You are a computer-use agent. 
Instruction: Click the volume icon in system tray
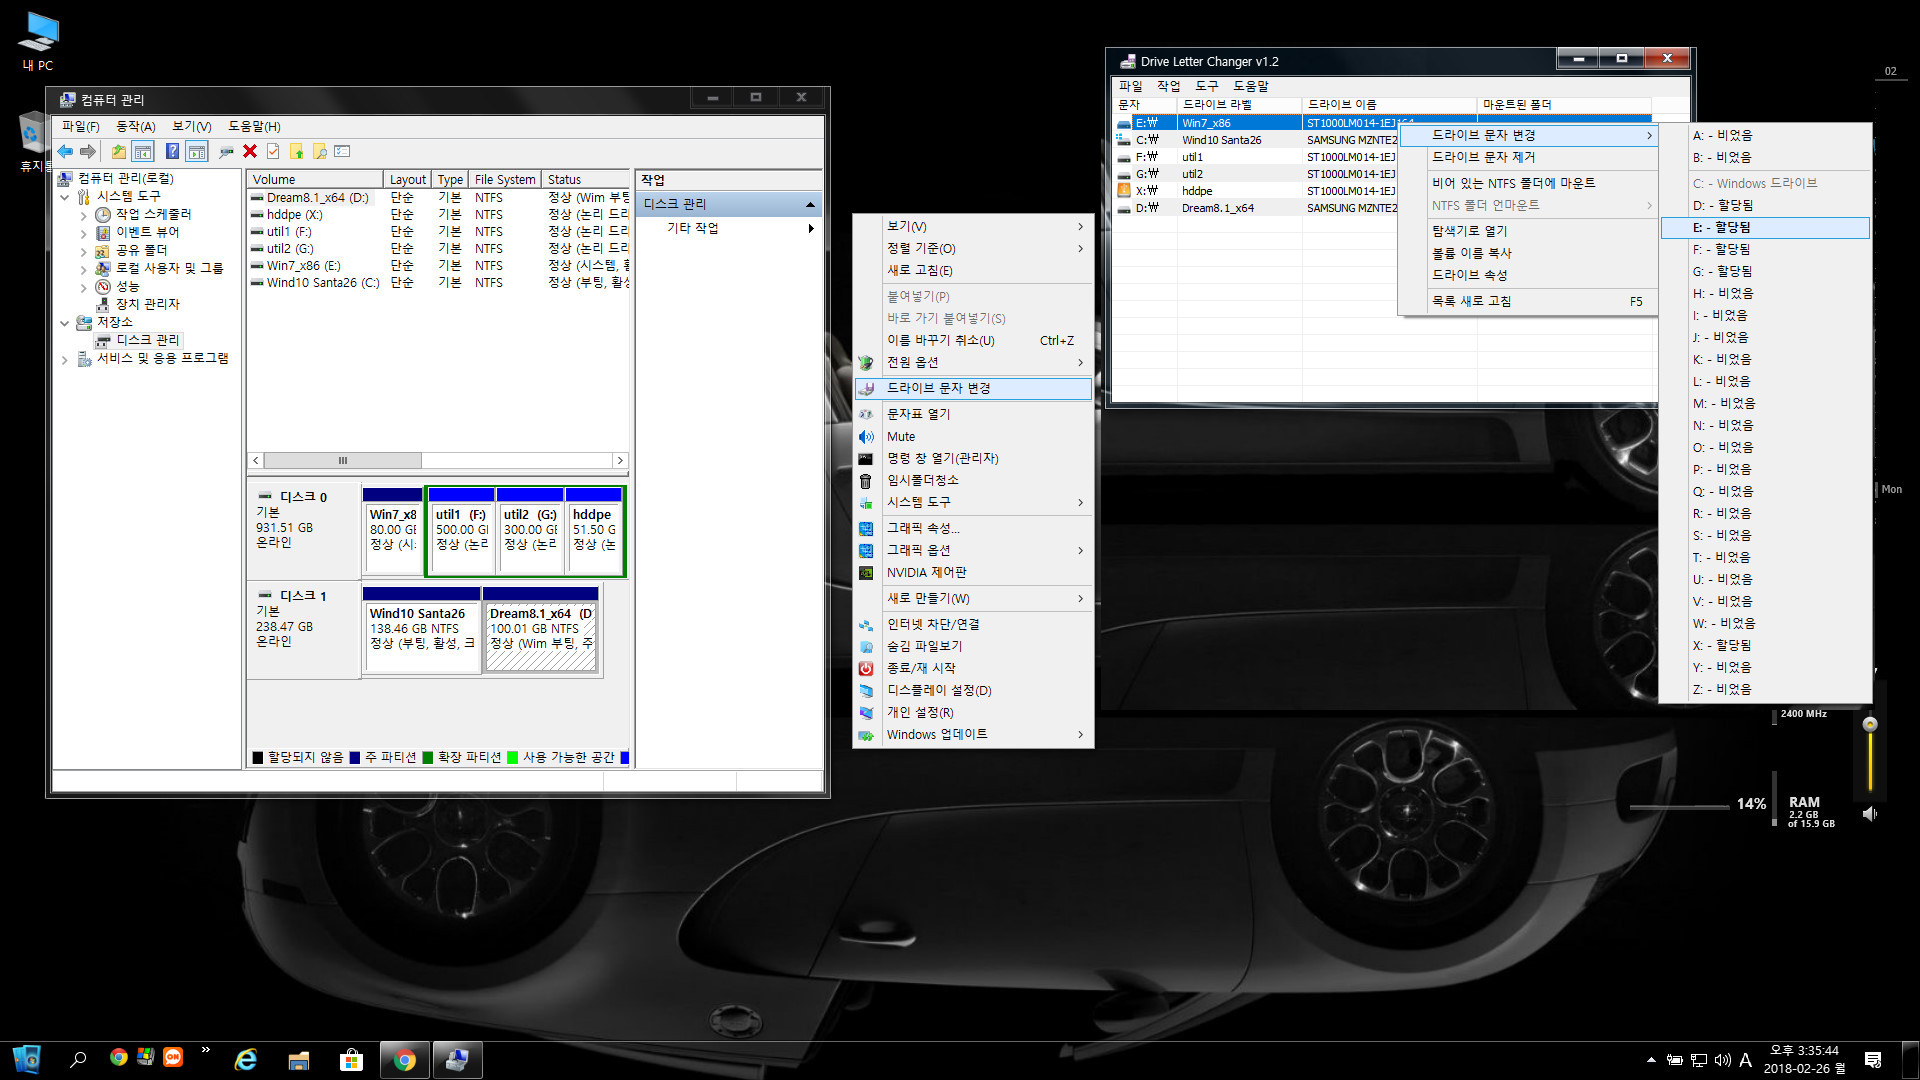click(1722, 1060)
